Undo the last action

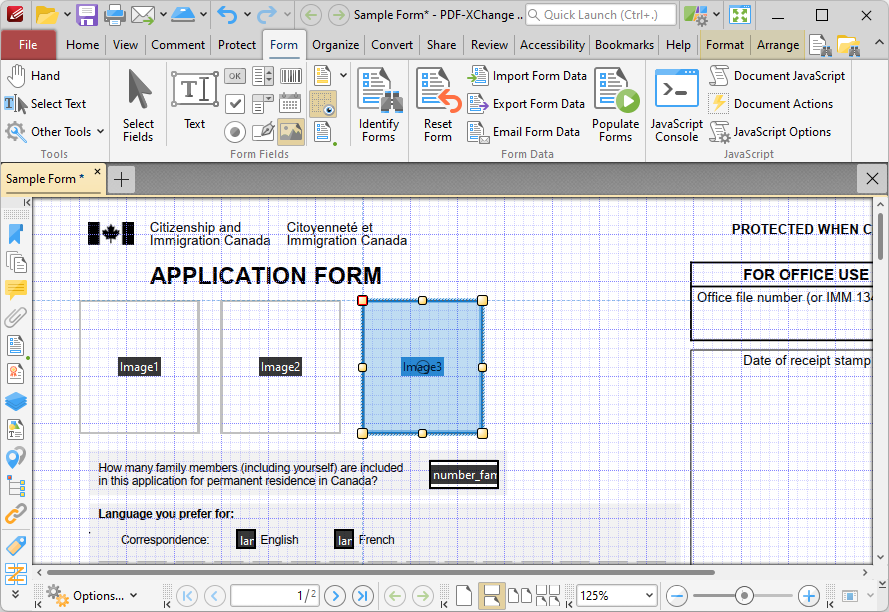(x=227, y=15)
